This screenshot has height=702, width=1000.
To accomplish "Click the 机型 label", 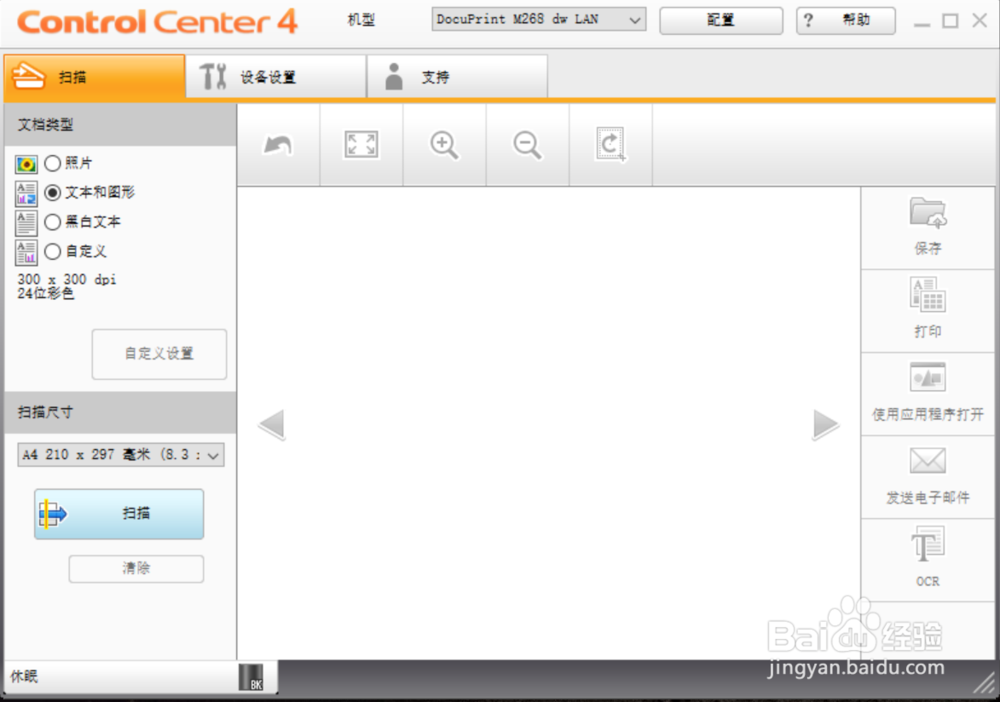I will [361, 20].
